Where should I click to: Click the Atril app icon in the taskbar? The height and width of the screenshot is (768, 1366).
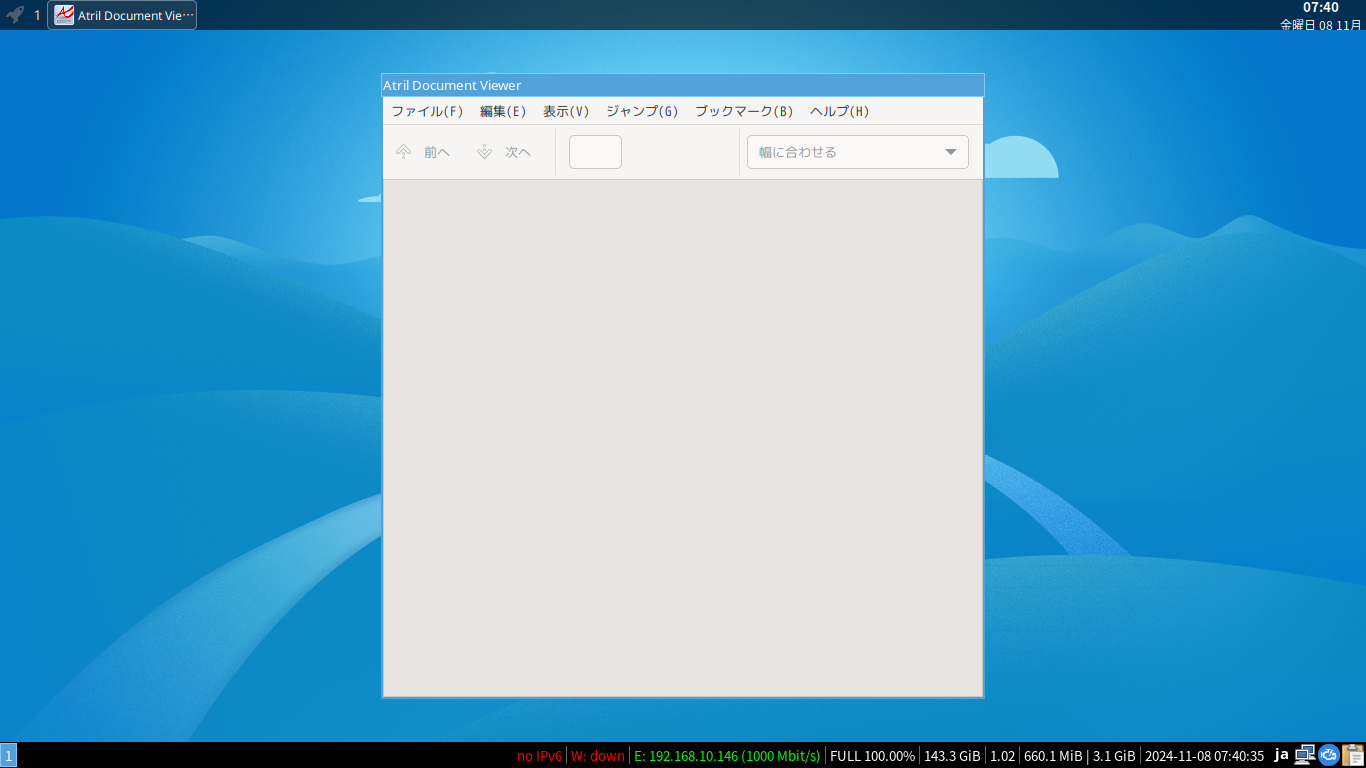coord(64,15)
